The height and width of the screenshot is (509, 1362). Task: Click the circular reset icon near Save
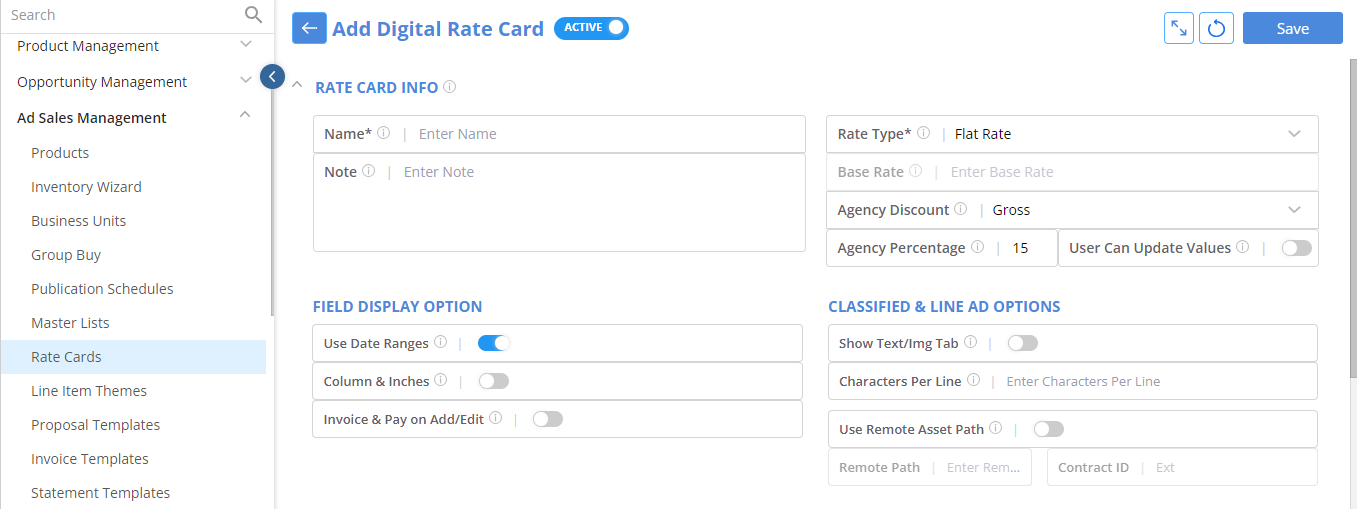click(1217, 28)
